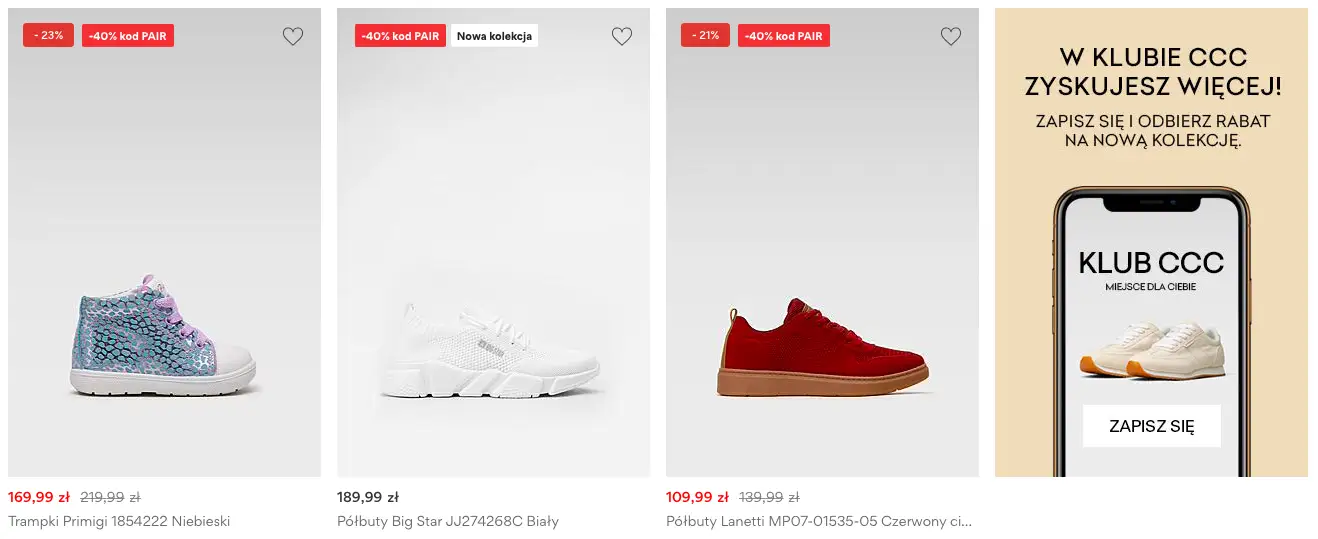Click the 109,99 zł sale price

point(697,497)
